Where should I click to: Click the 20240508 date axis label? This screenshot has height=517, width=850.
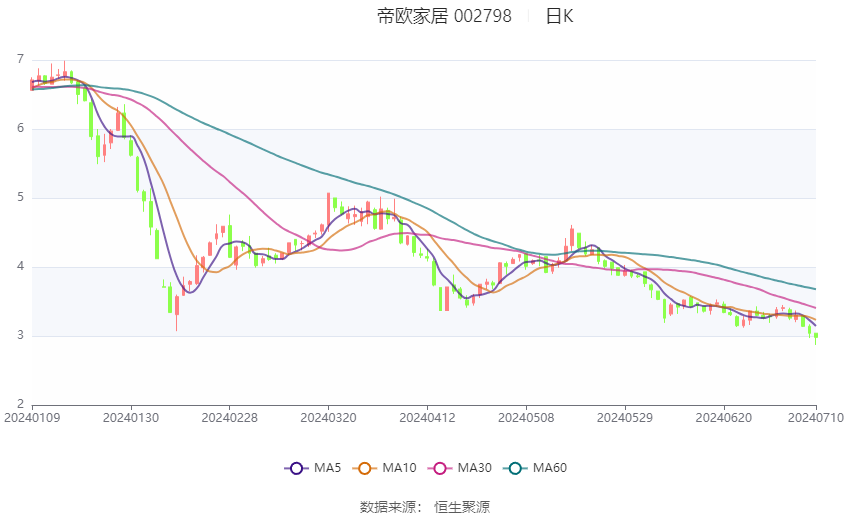click(526, 418)
